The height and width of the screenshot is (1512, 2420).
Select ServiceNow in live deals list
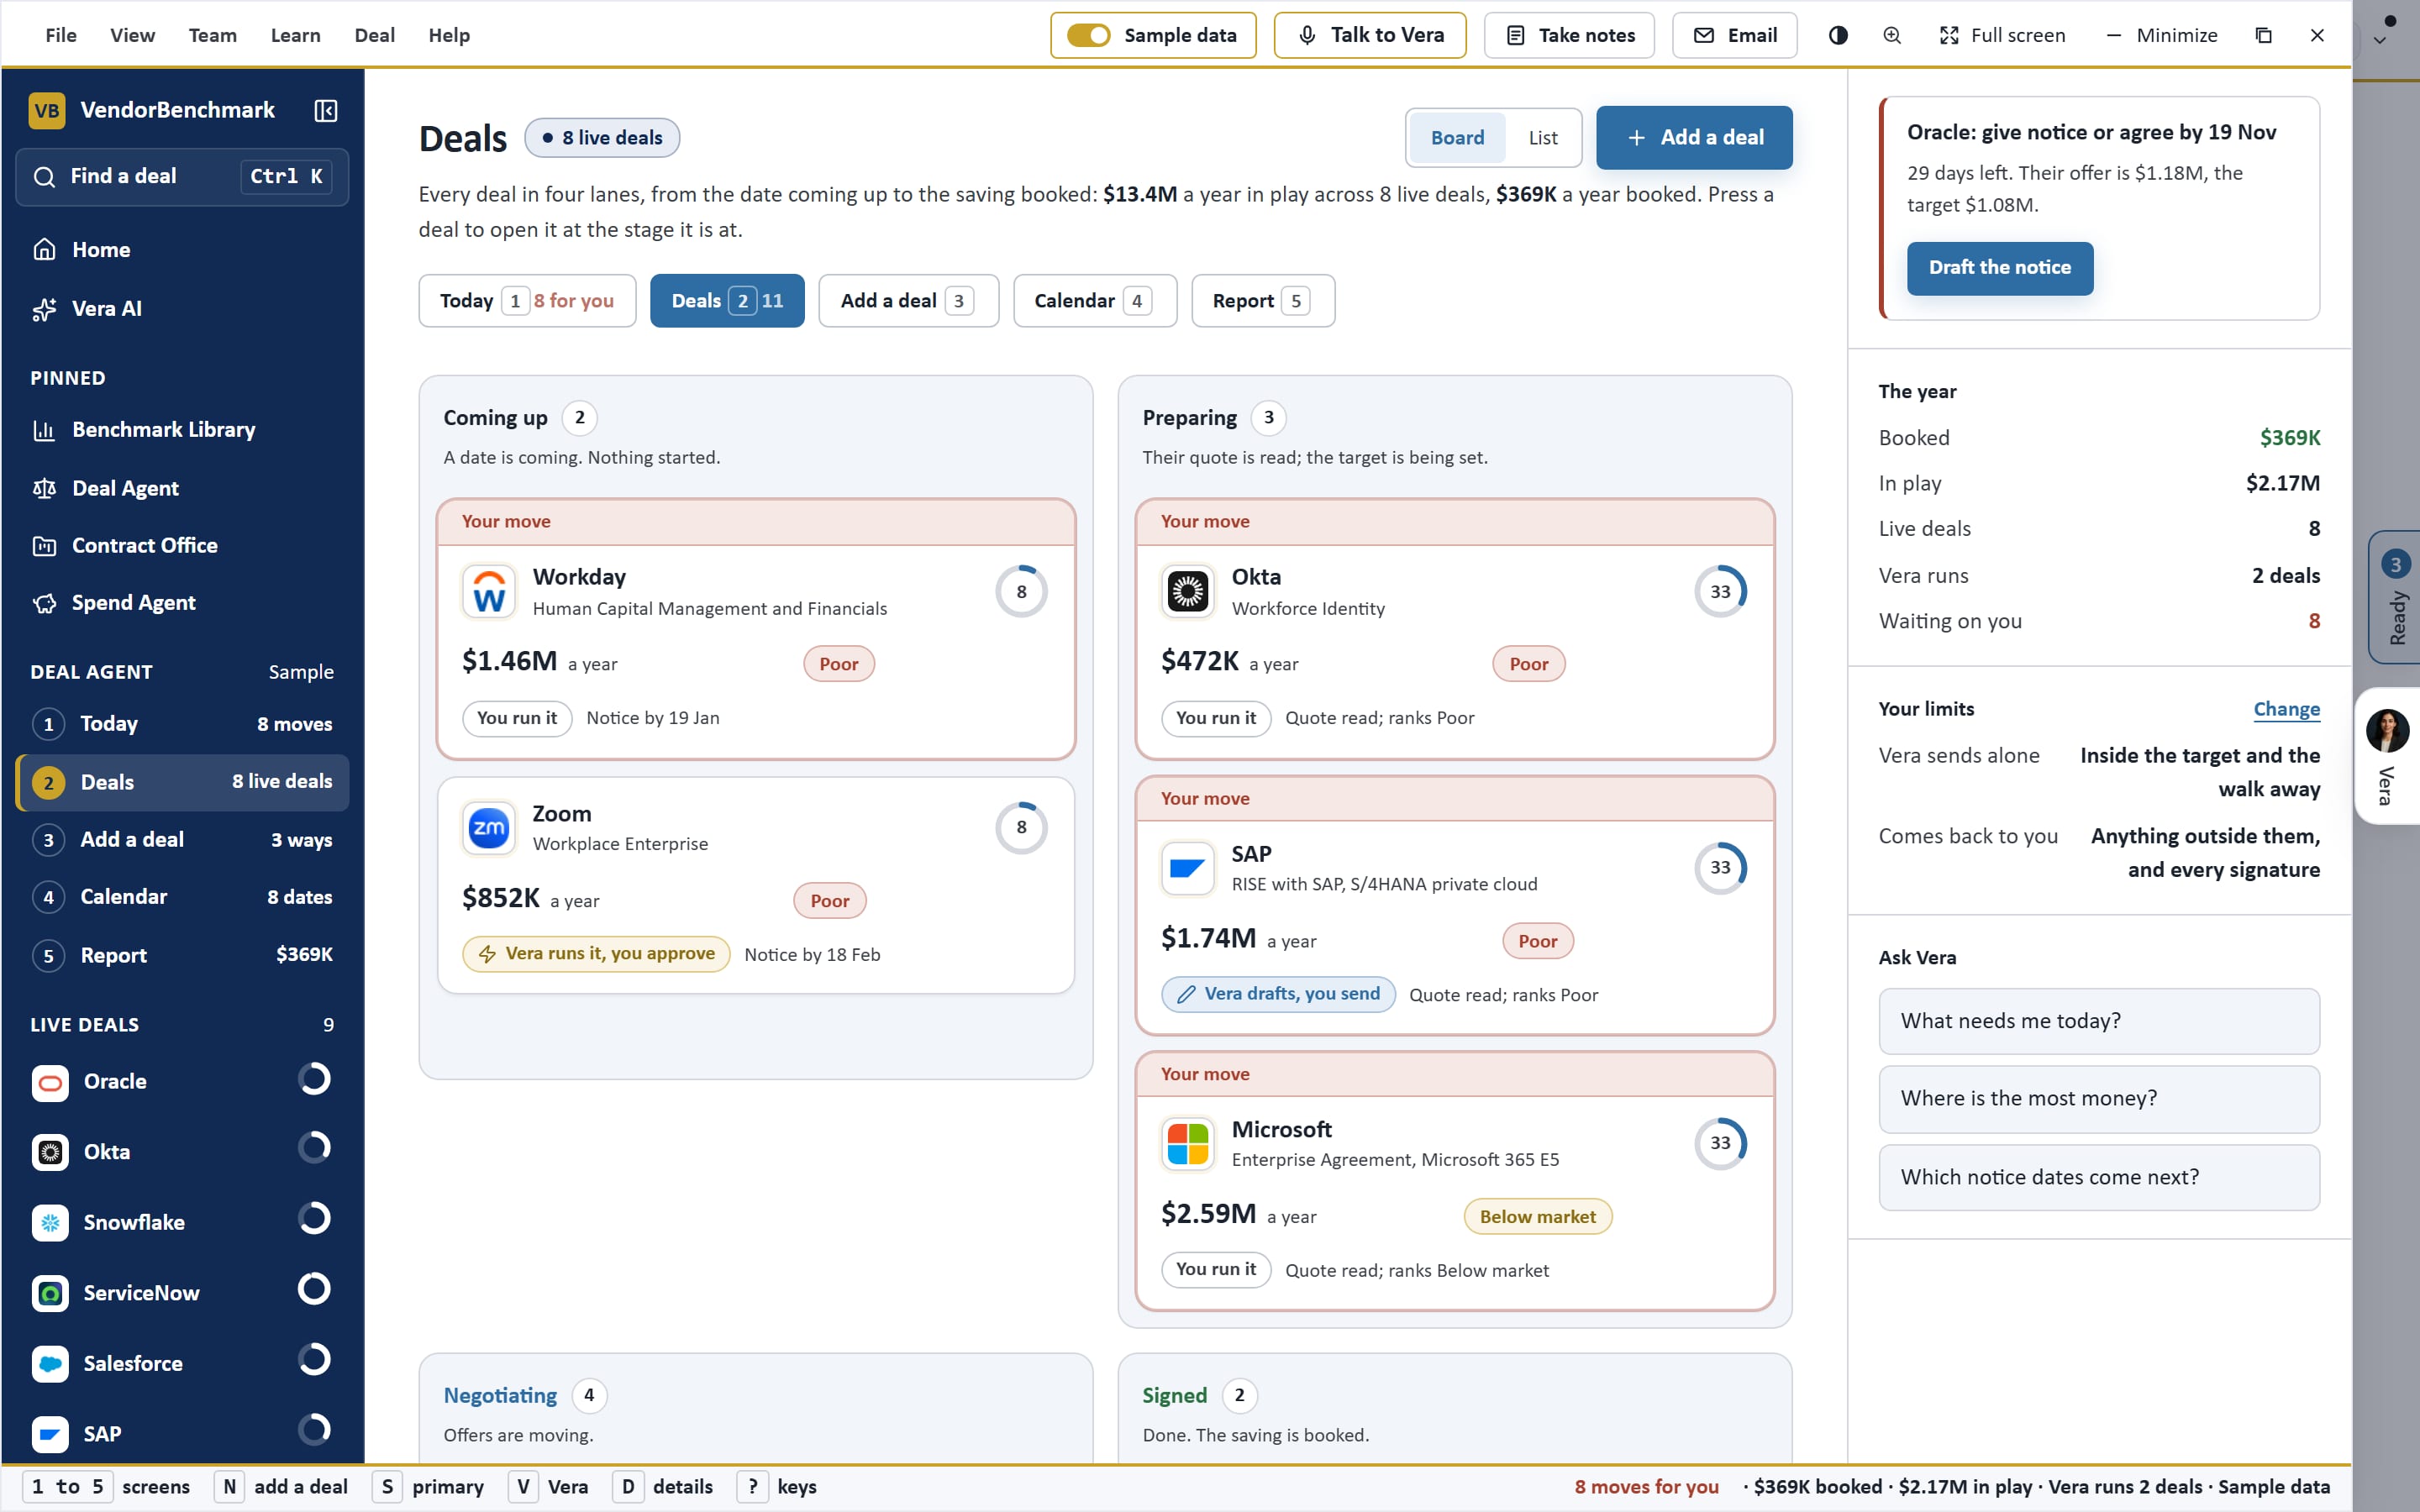182,1293
